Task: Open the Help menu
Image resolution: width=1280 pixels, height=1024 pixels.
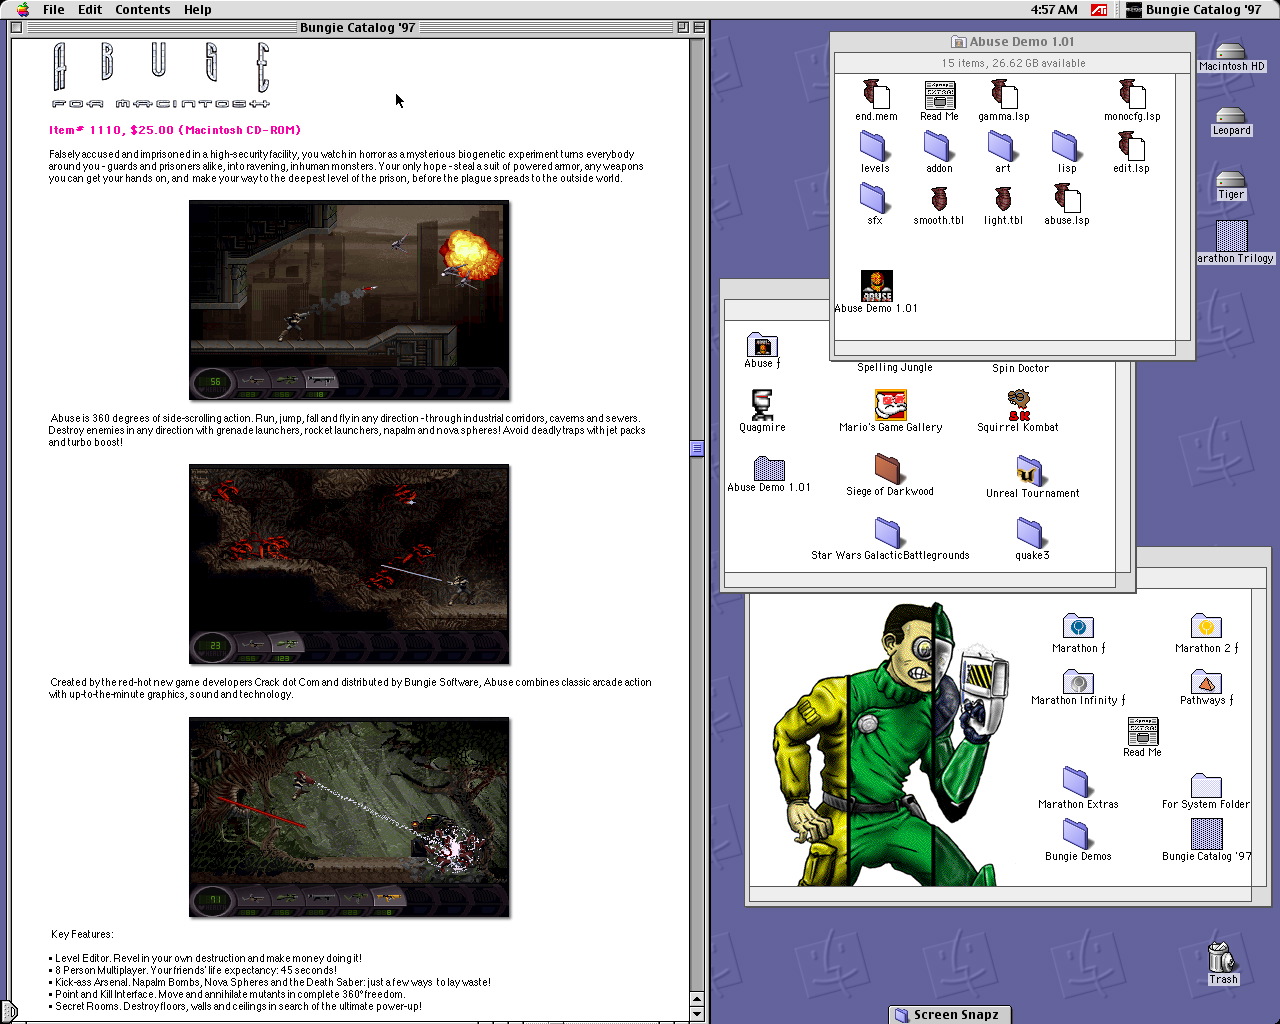Action: pyautogui.click(x=197, y=9)
